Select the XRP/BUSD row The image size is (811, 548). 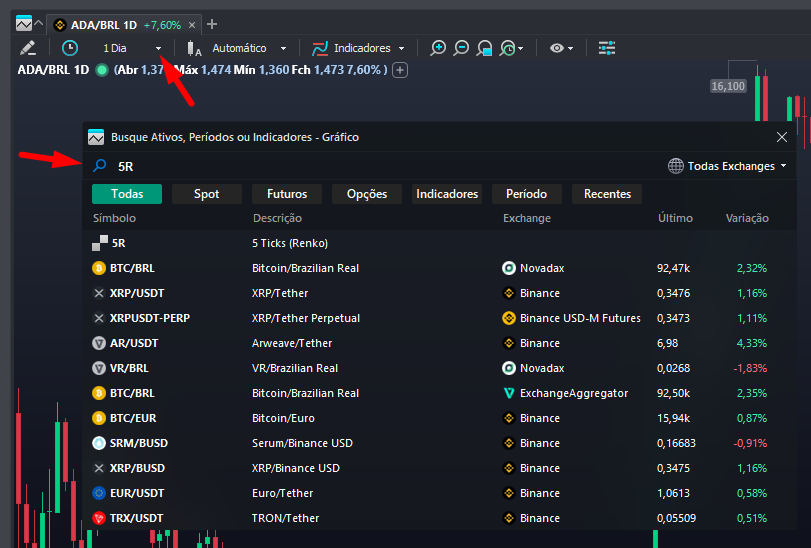pos(439,468)
